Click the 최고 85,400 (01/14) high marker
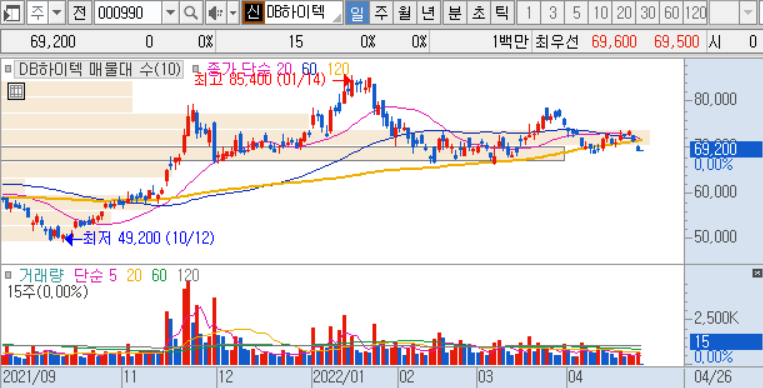The width and height of the screenshot is (763, 388). pos(259,80)
